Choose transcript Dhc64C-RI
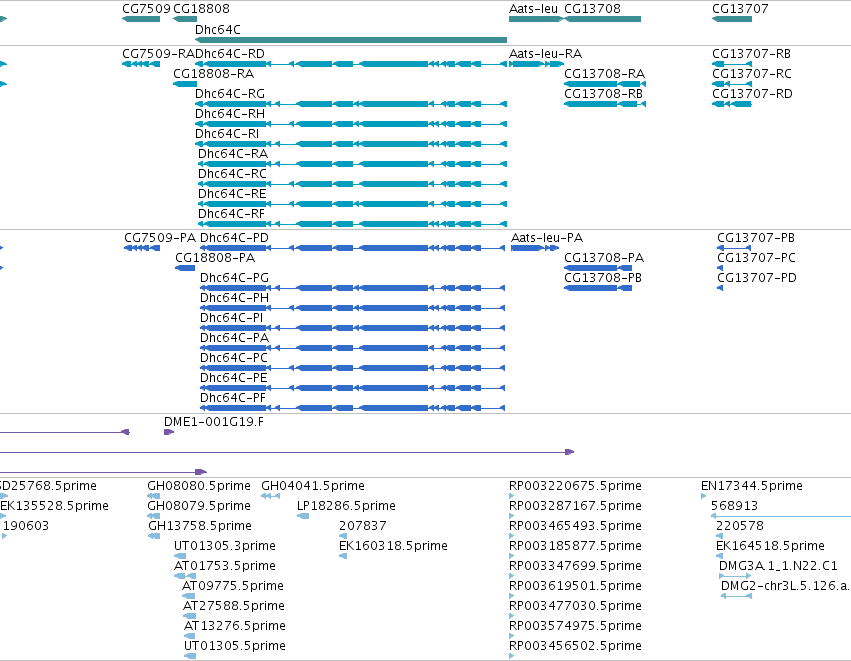Screen dimensions: 851x661 click(x=227, y=134)
